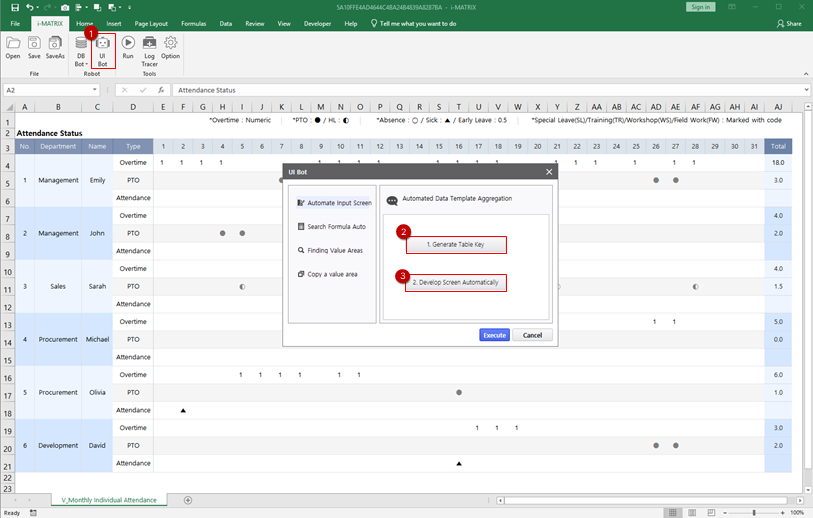The image size is (813, 518).
Task: Click the Generate Table Key button
Action: pos(456,245)
